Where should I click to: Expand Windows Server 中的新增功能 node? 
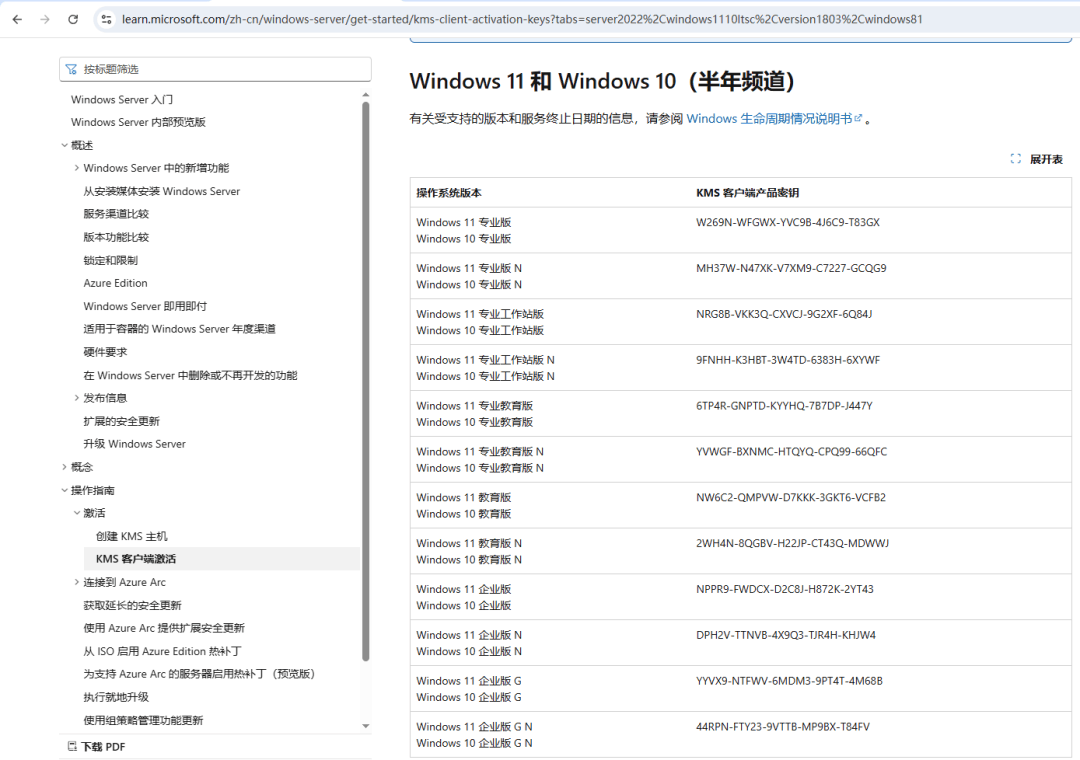point(76,167)
